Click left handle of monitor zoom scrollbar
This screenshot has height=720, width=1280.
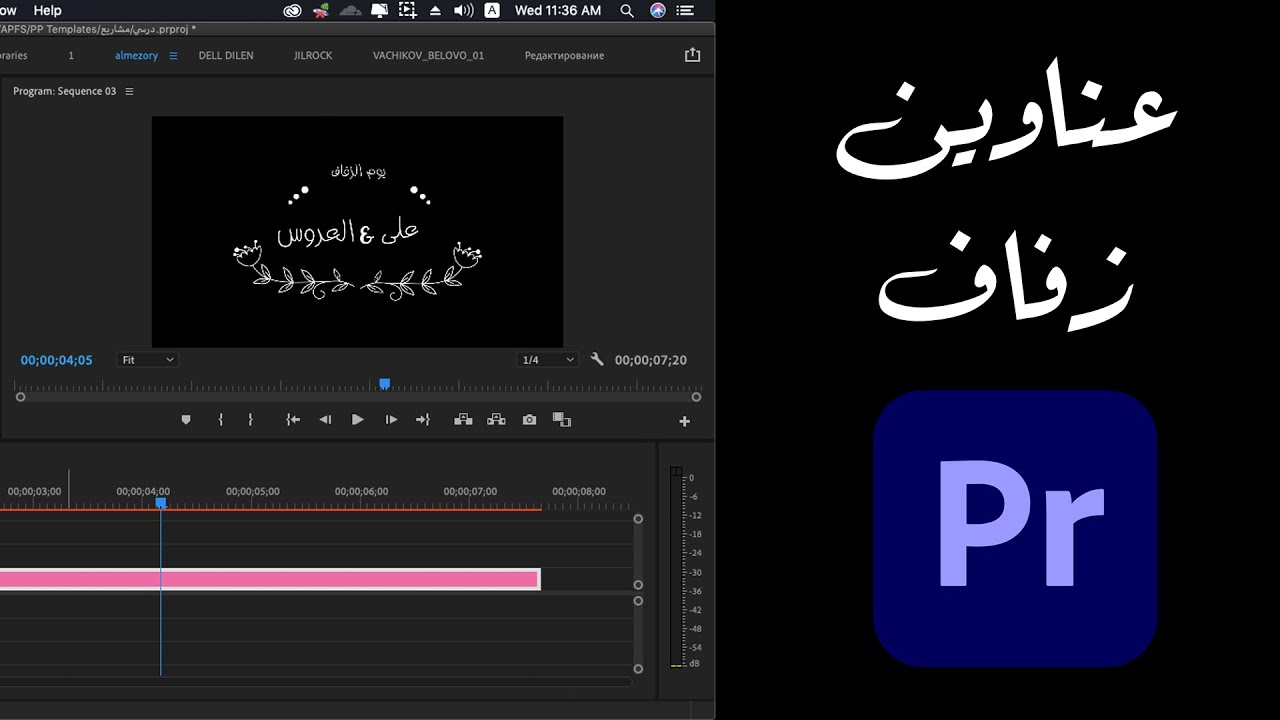pyautogui.click(x=20, y=397)
